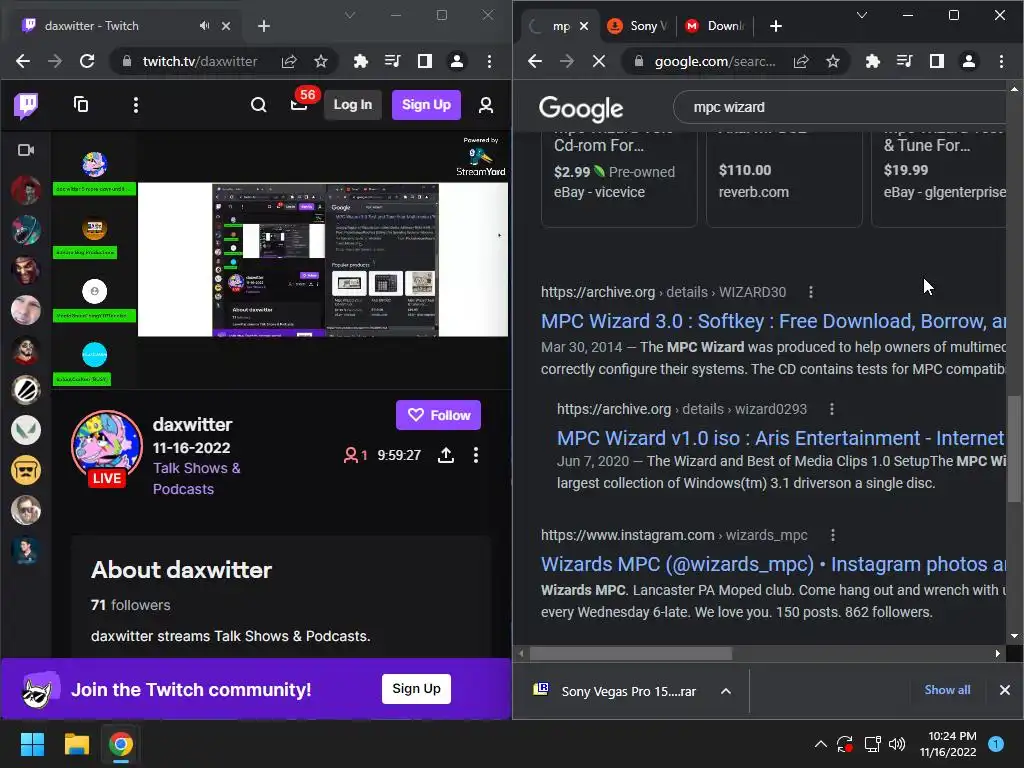The height and width of the screenshot is (768, 1024).
Task: Click daxwitter LIVE avatar
Action: [x=106, y=447]
